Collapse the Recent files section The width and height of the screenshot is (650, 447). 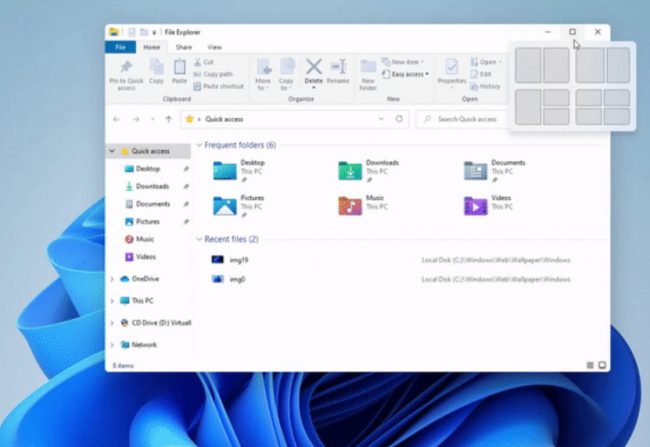199,239
